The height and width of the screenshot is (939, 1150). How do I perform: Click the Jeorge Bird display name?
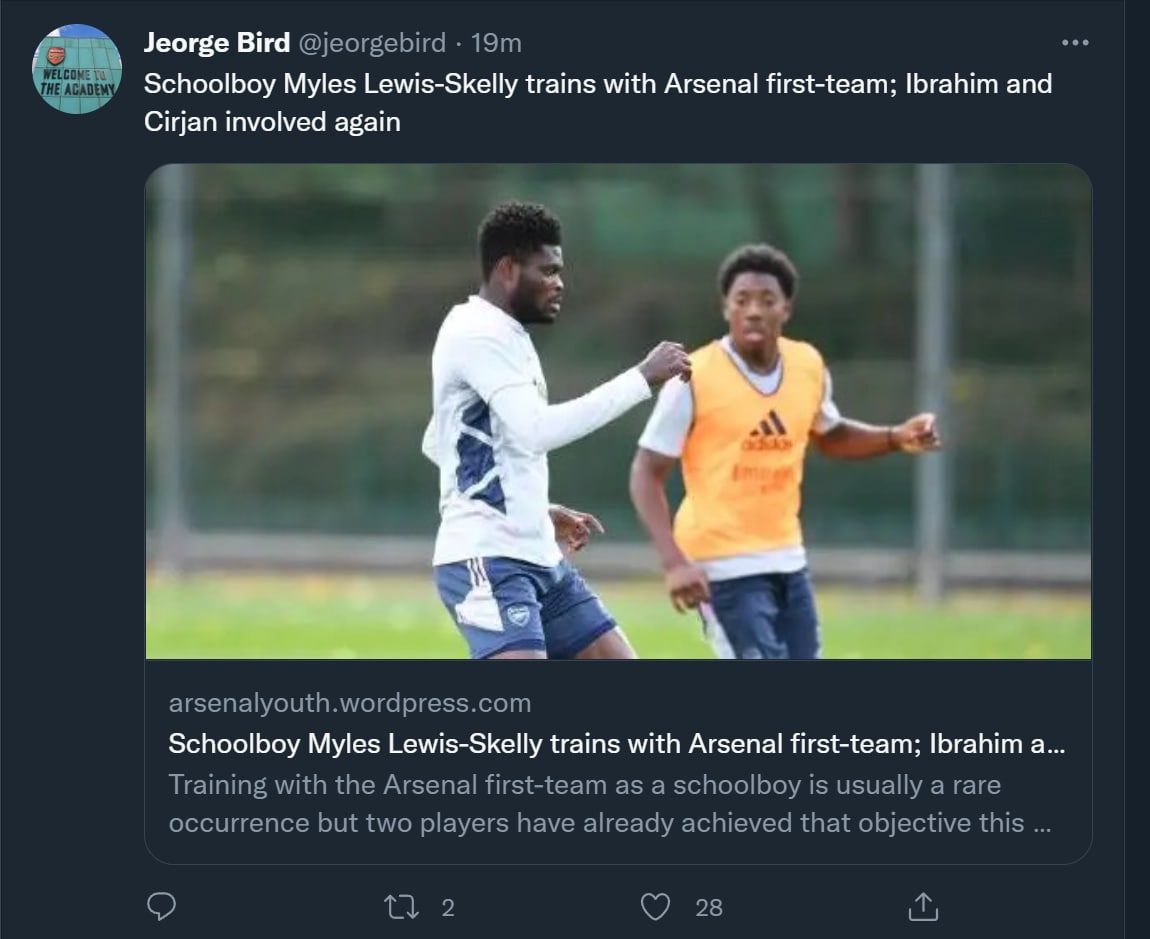click(217, 43)
